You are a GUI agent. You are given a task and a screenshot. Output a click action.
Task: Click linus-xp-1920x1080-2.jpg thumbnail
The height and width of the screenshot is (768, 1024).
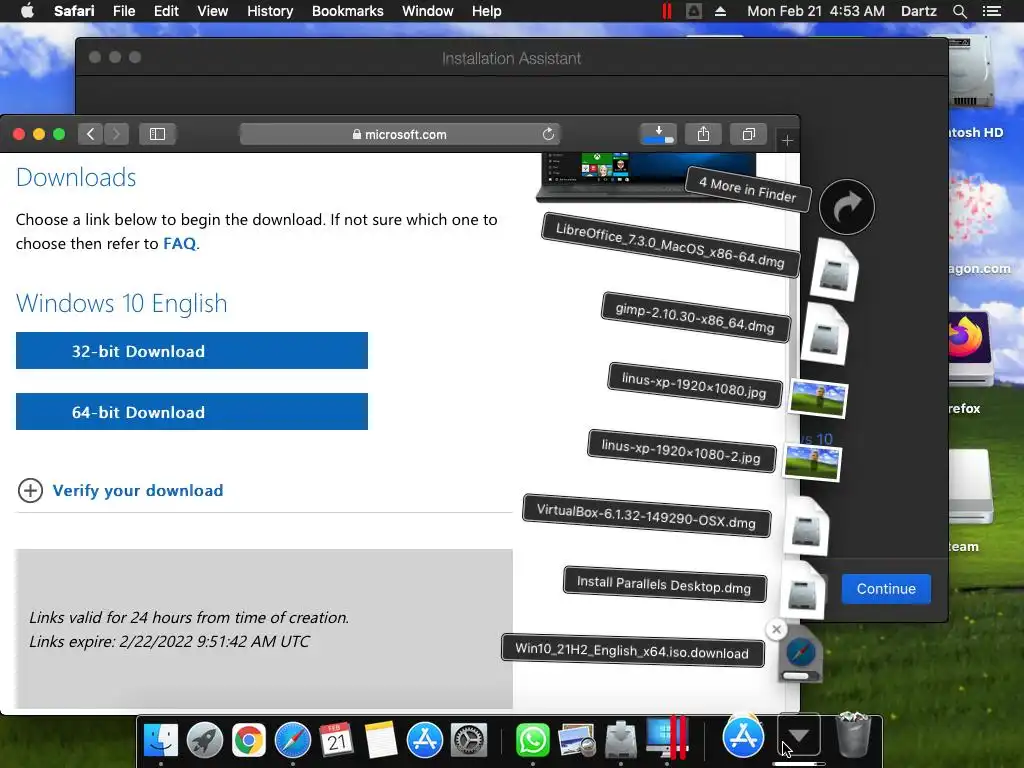coord(812,462)
